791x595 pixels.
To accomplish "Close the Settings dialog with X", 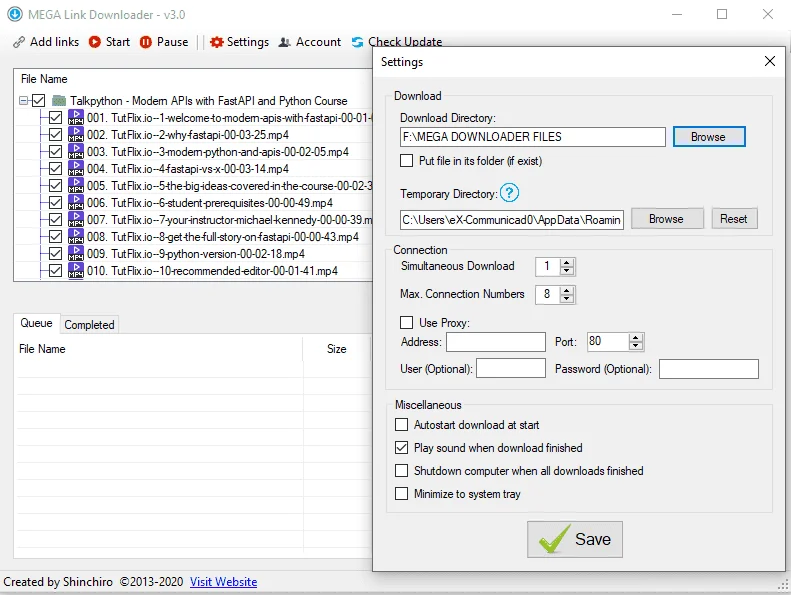I will (770, 61).
